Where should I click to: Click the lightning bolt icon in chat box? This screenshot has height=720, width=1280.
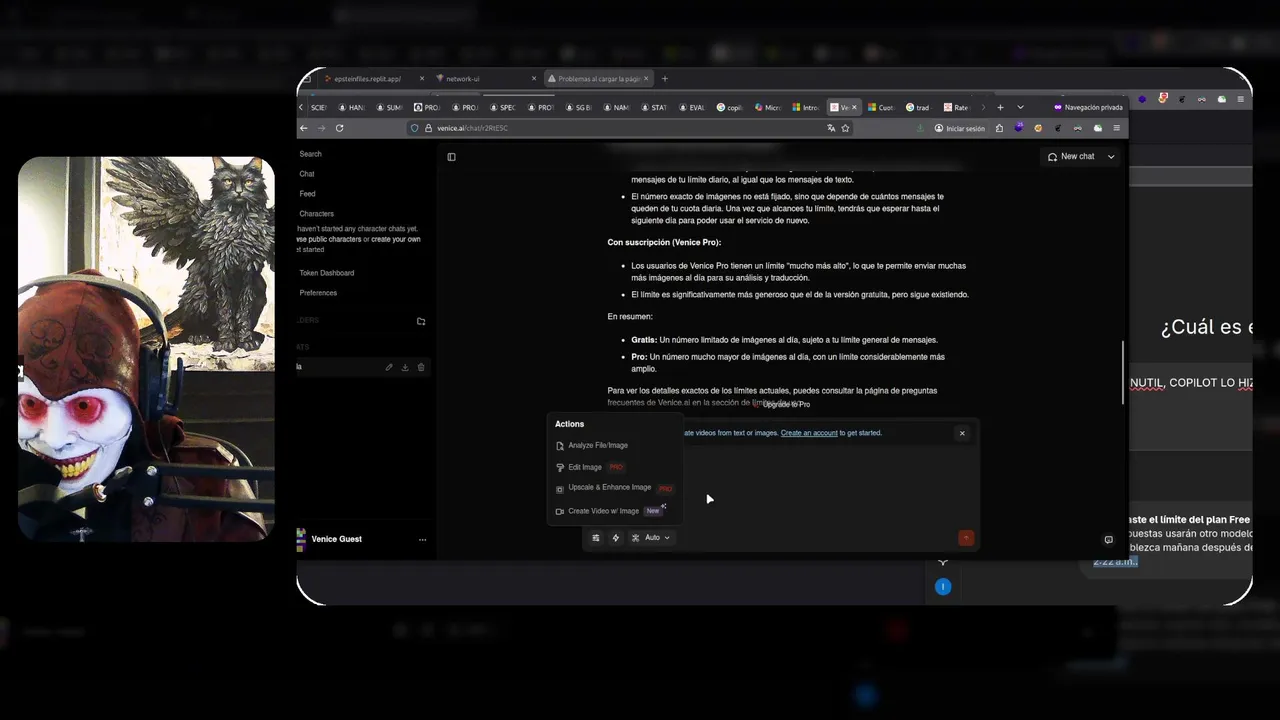click(x=616, y=538)
